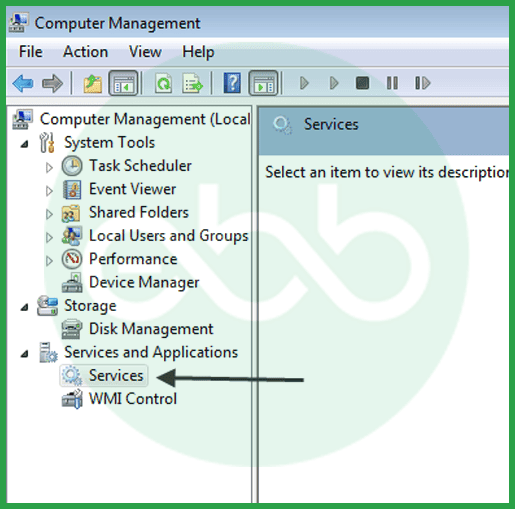Click the Export List toolbar icon
This screenshot has height=509, width=515.
[192, 83]
